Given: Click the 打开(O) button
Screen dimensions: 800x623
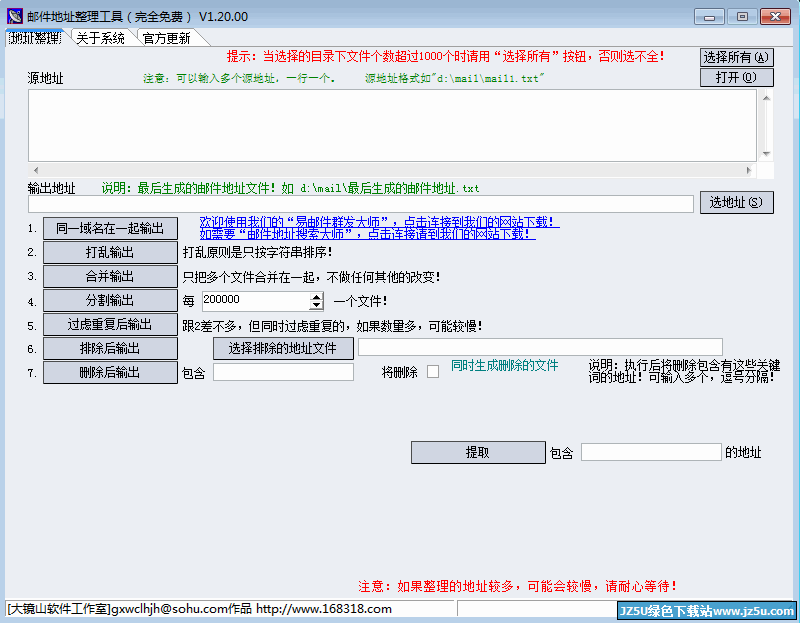Looking at the screenshot, I should (736, 78).
